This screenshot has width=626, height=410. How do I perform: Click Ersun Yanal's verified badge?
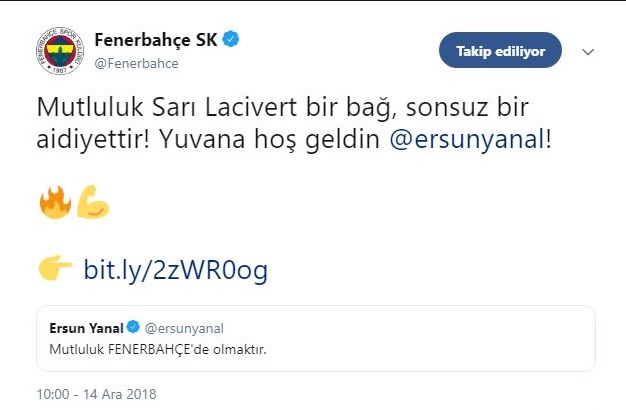133,327
